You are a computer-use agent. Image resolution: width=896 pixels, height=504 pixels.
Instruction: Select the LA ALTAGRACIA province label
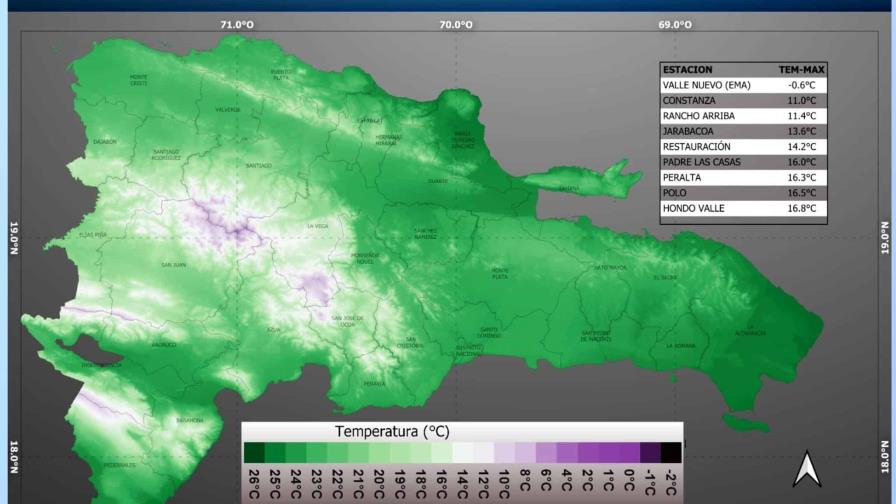coord(750,330)
